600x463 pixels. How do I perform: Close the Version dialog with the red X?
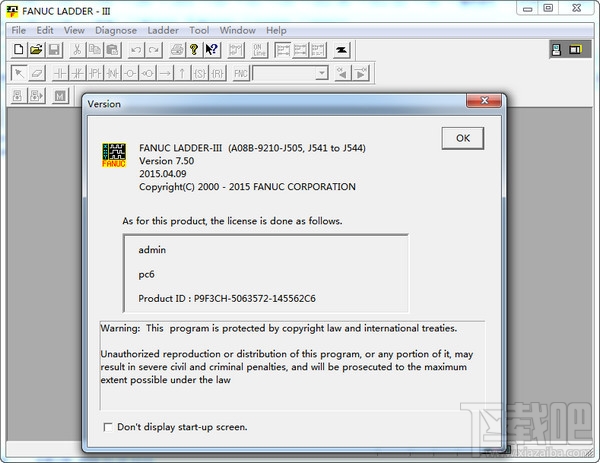[x=484, y=101]
